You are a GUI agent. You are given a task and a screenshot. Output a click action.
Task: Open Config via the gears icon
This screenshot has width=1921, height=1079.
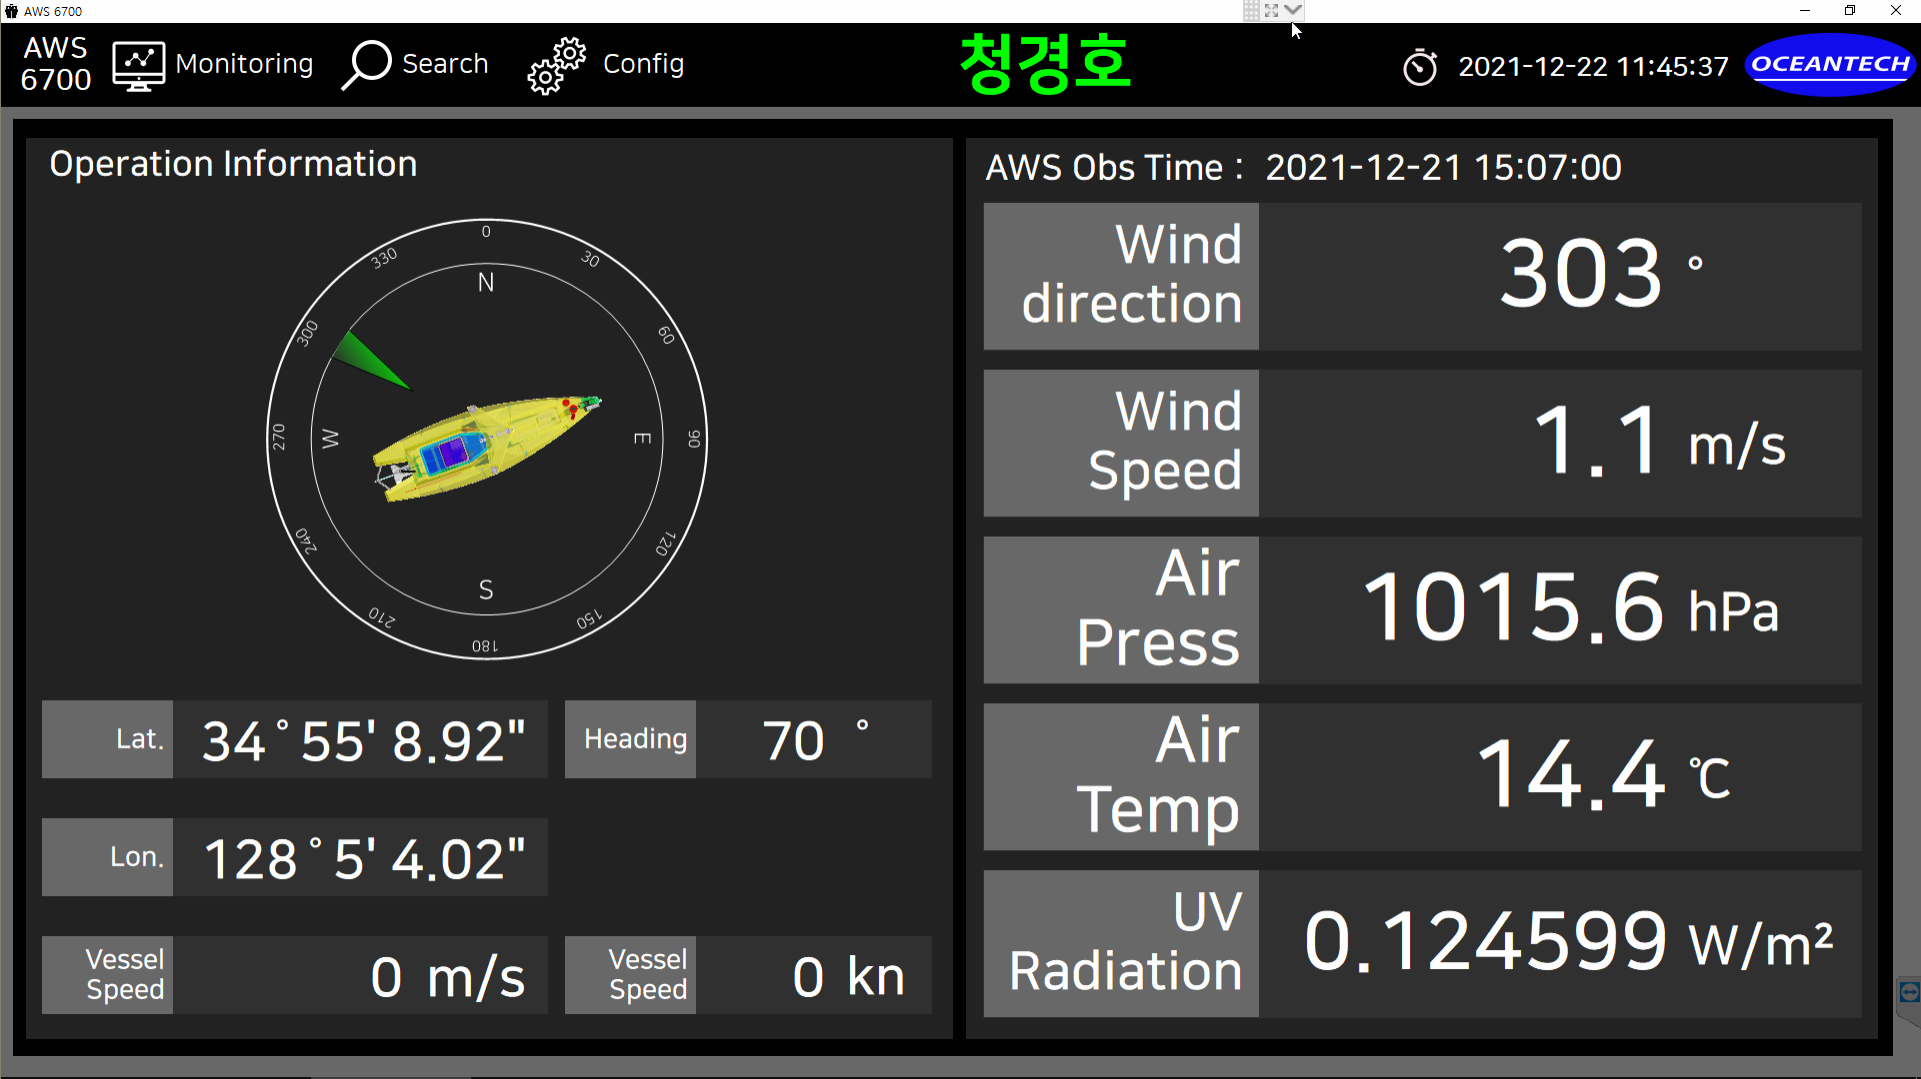pos(556,66)
